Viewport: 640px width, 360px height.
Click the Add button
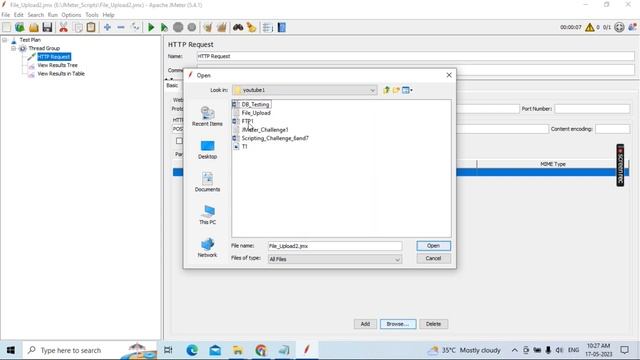[x=365, y=324]
